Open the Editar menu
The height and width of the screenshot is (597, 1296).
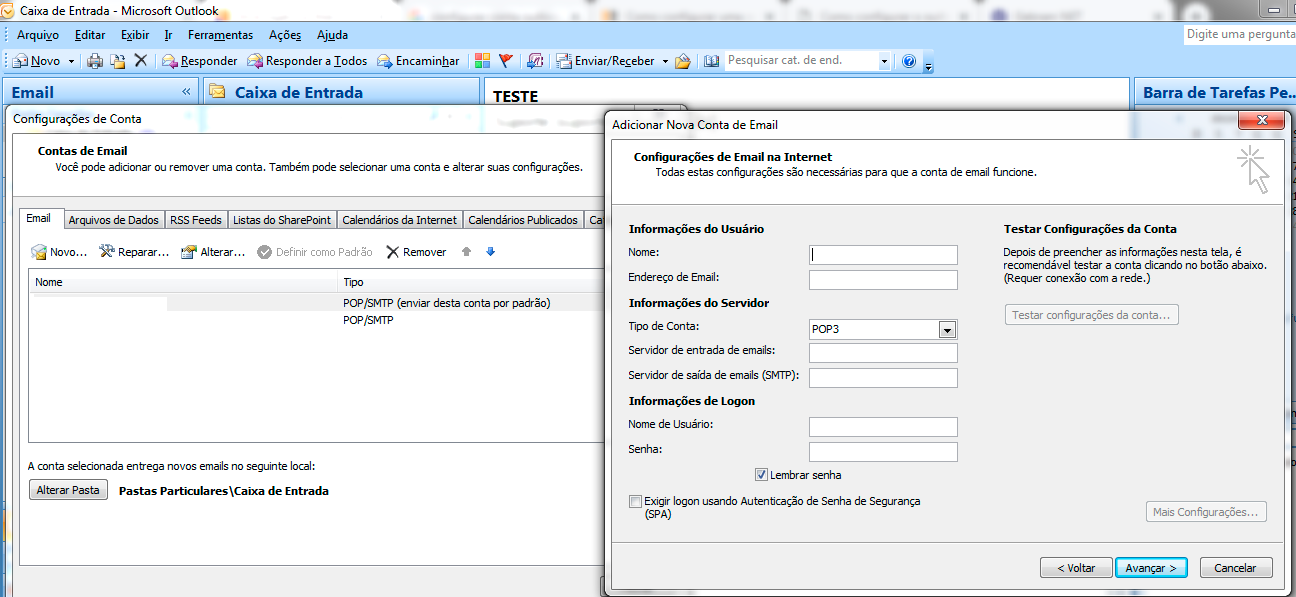click(x=90, y=35)
